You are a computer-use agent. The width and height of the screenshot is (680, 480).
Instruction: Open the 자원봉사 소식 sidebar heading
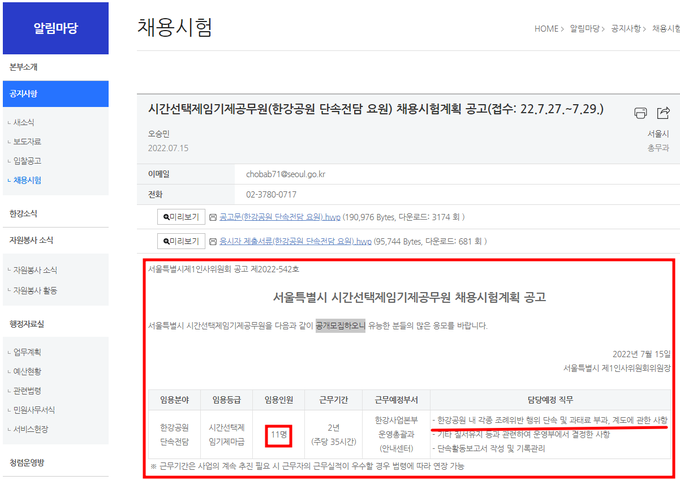pyautogui.click(x=31, y=240)
